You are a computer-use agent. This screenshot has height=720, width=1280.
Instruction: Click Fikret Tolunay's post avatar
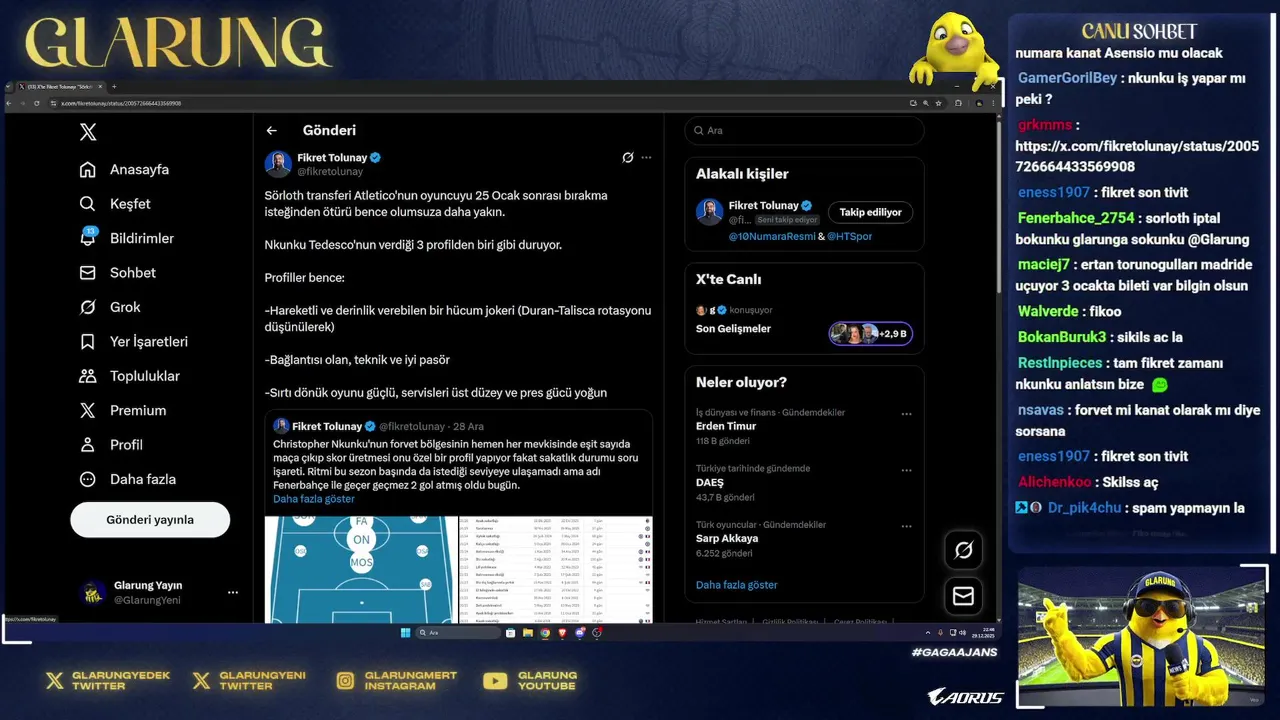[278, 164]
